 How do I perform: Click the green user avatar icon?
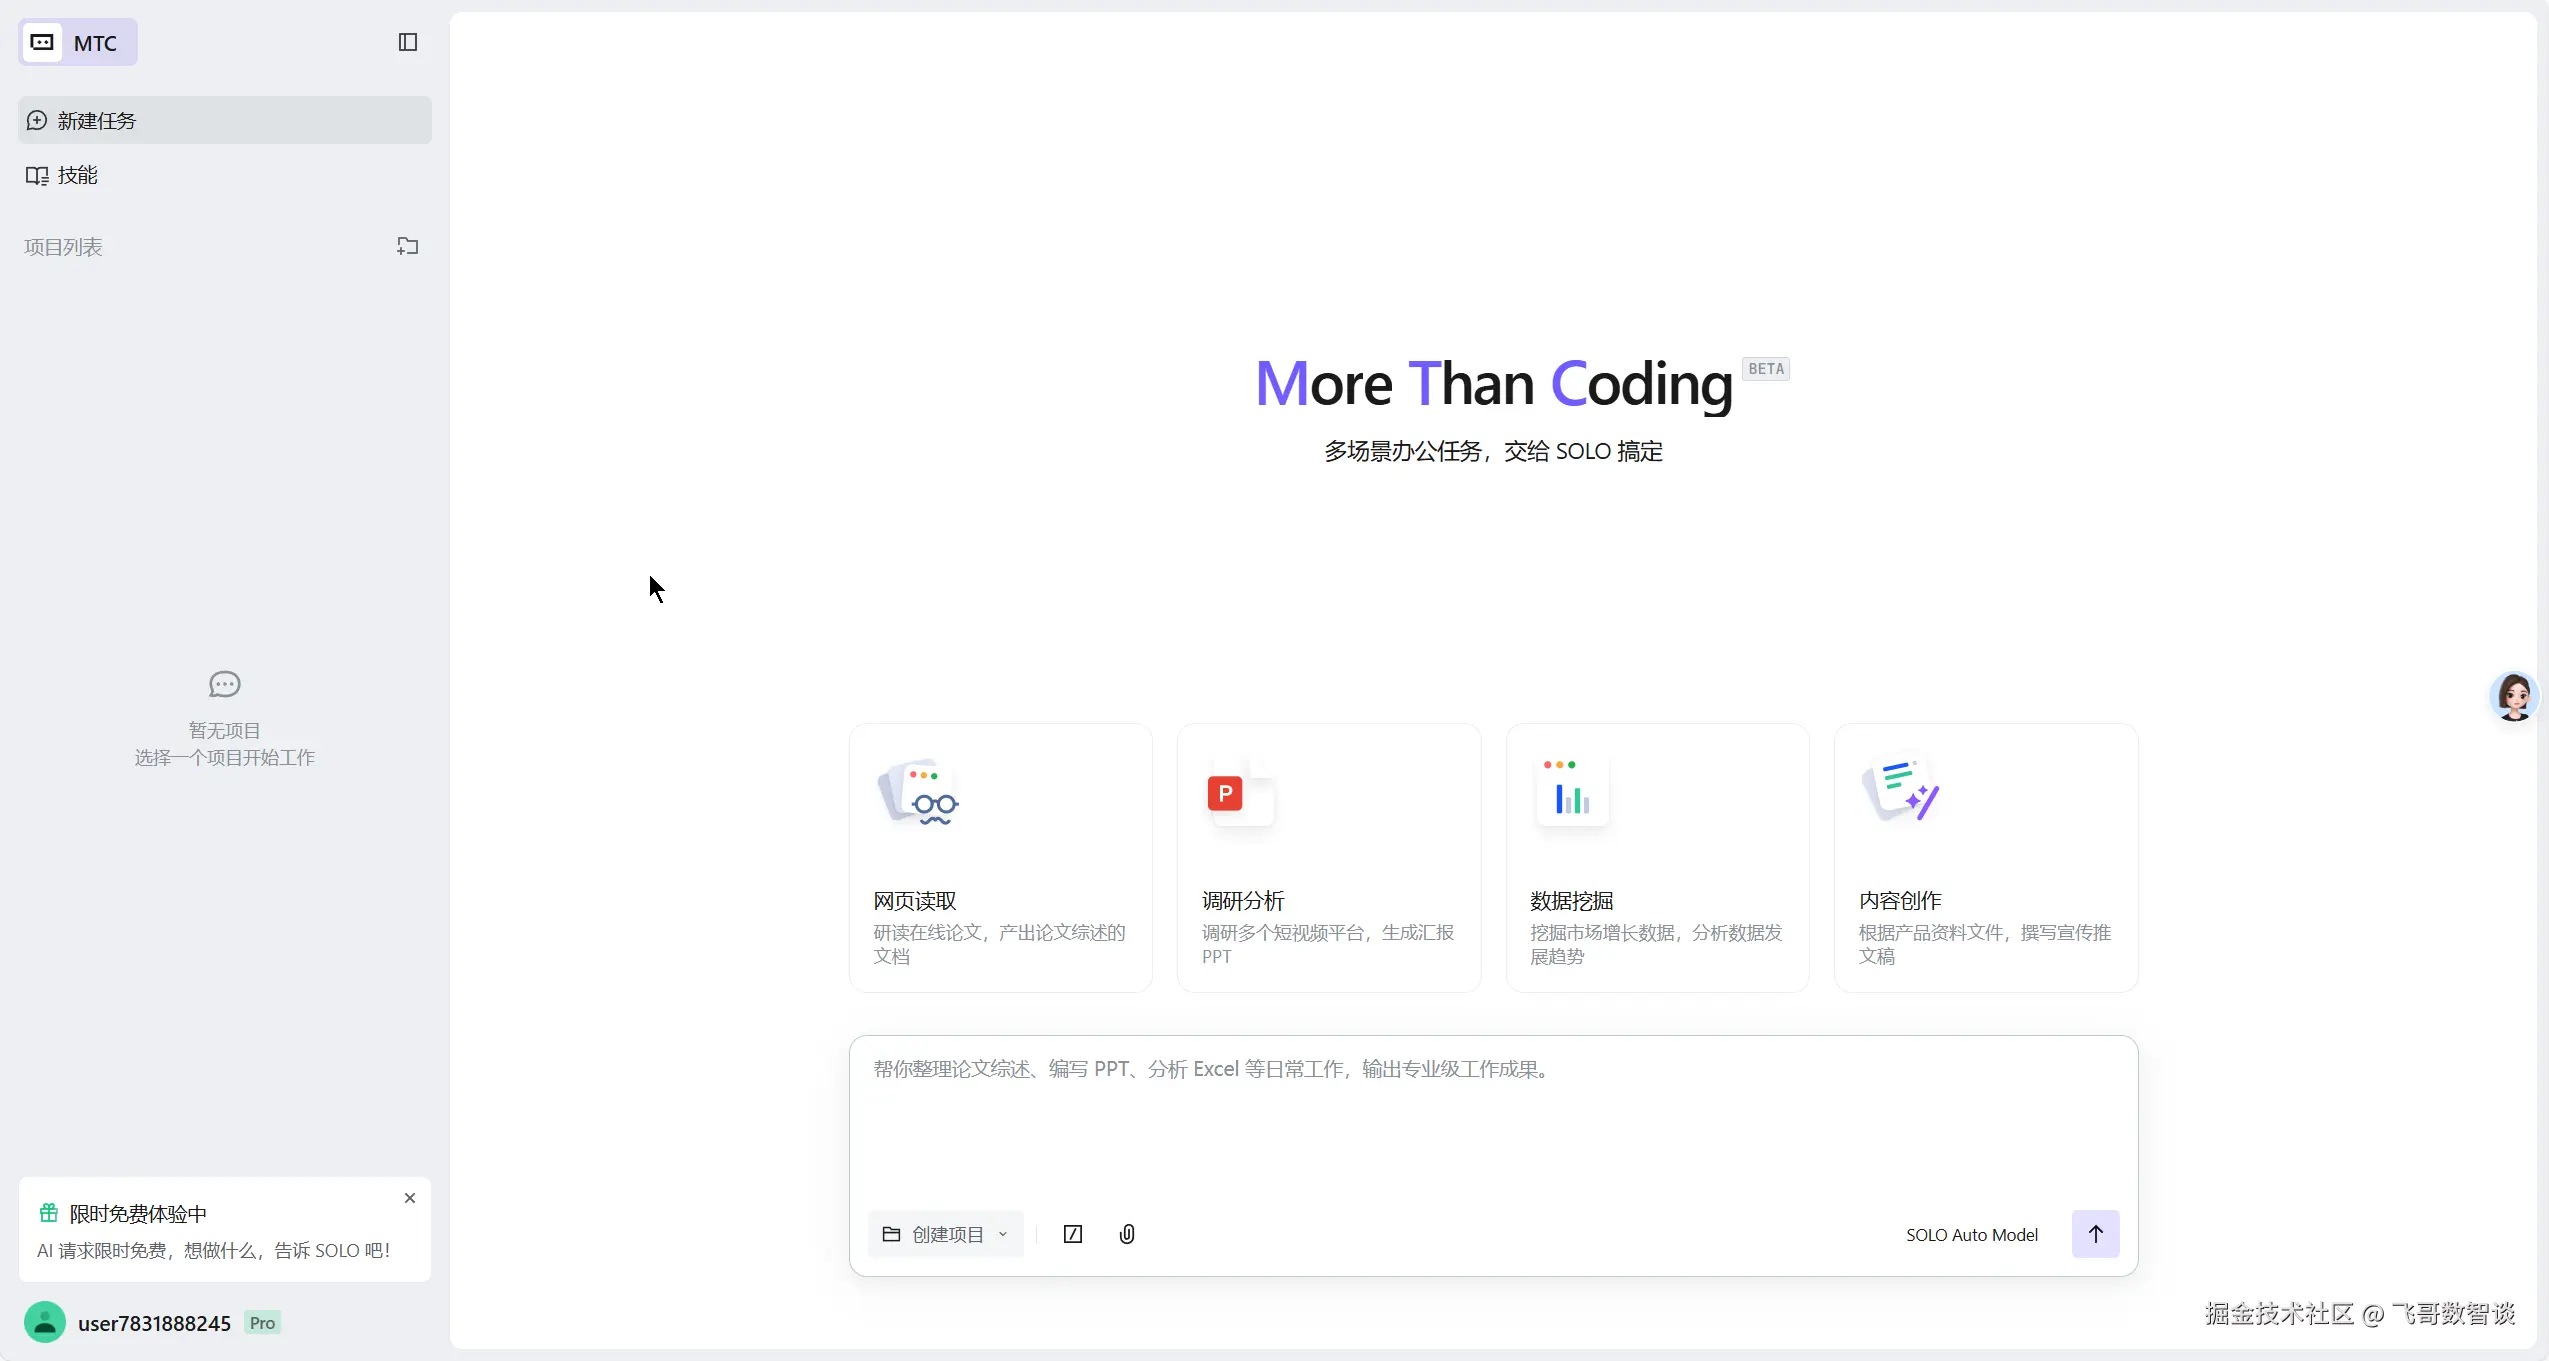44,1322
